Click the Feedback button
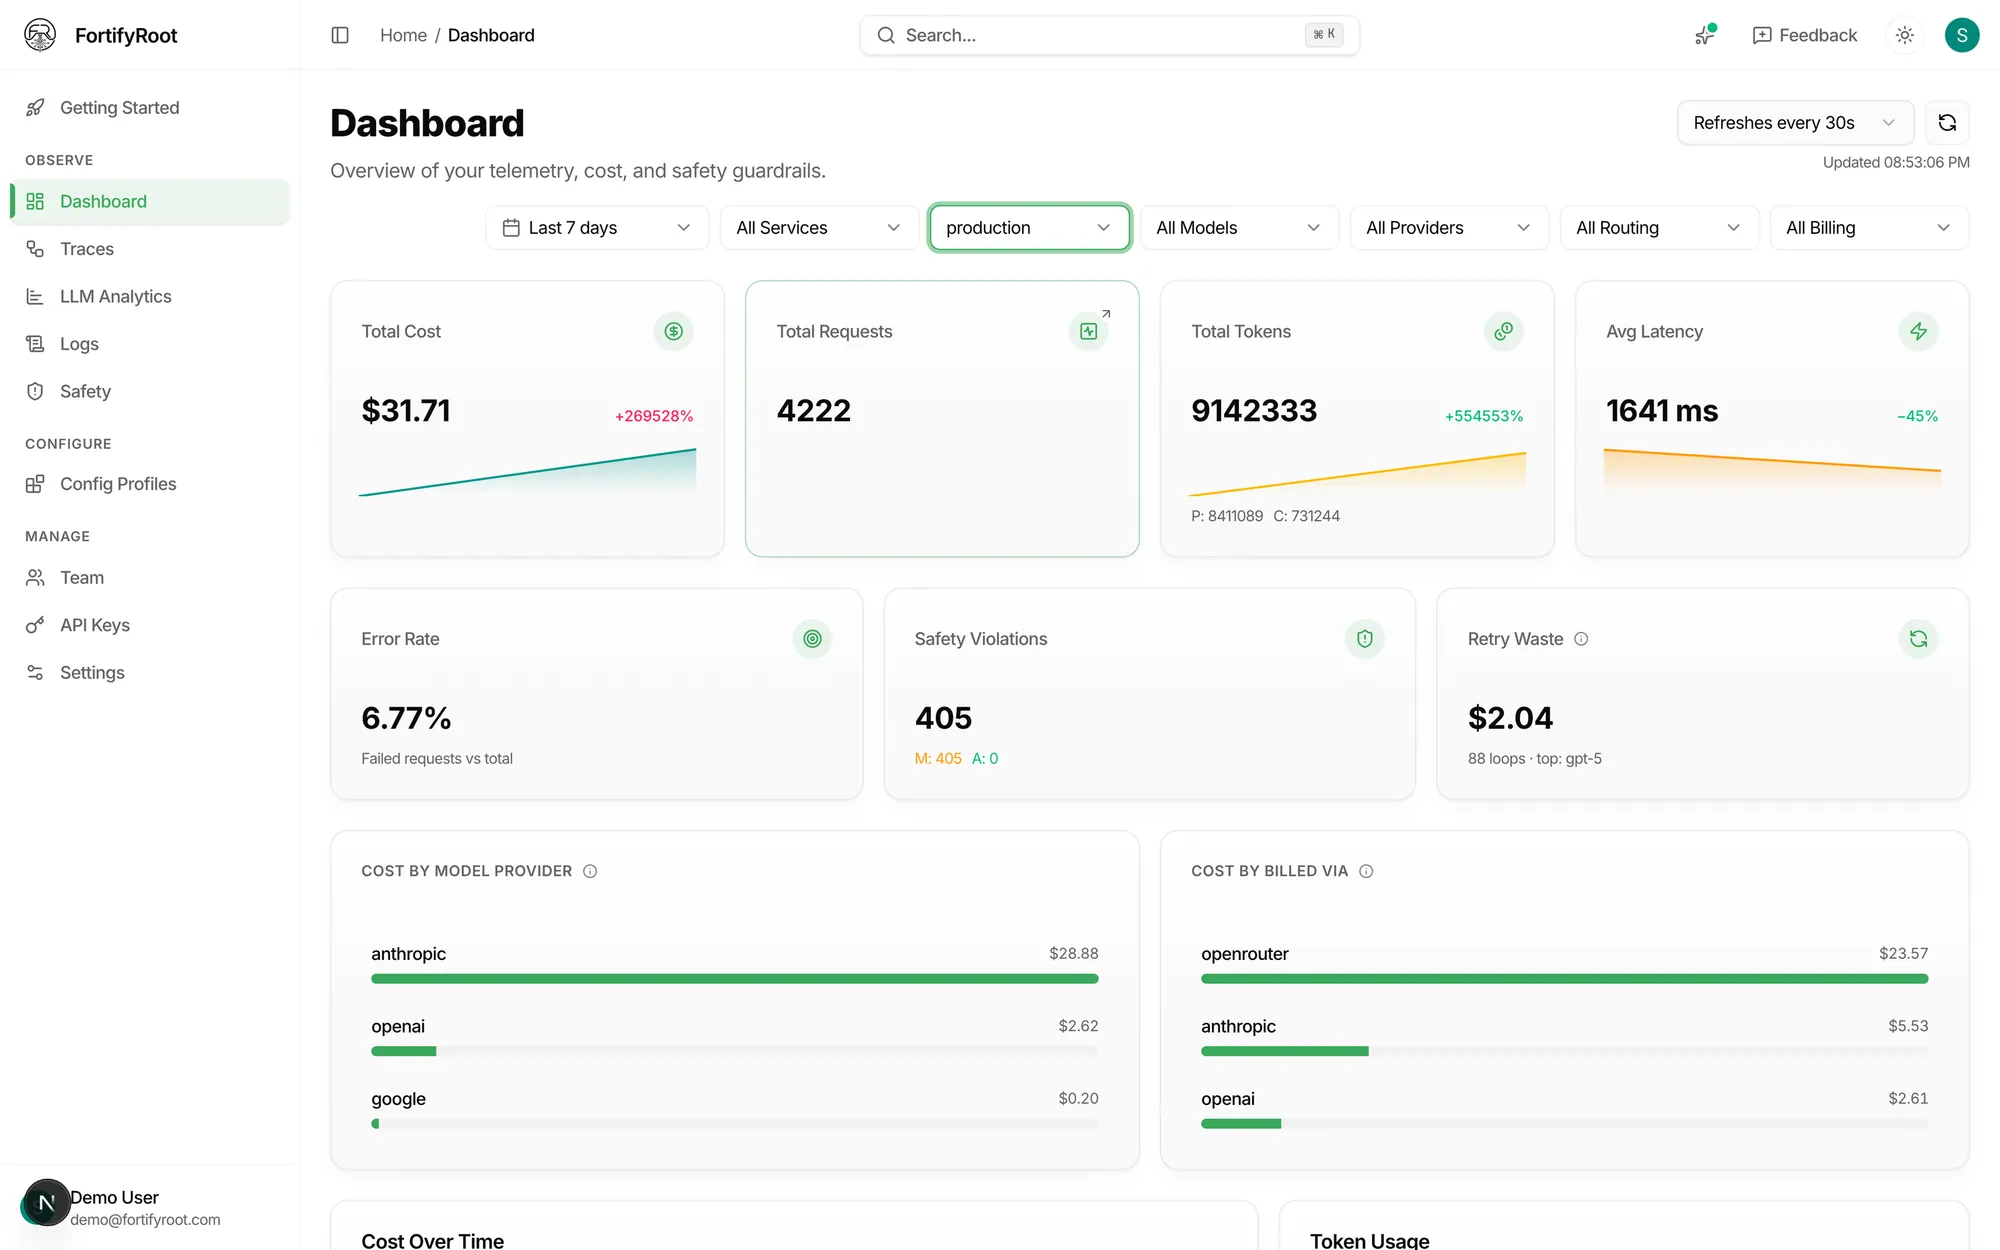The width and height of the screenshot is (2000, 1250). click(x=1805, y=35)
